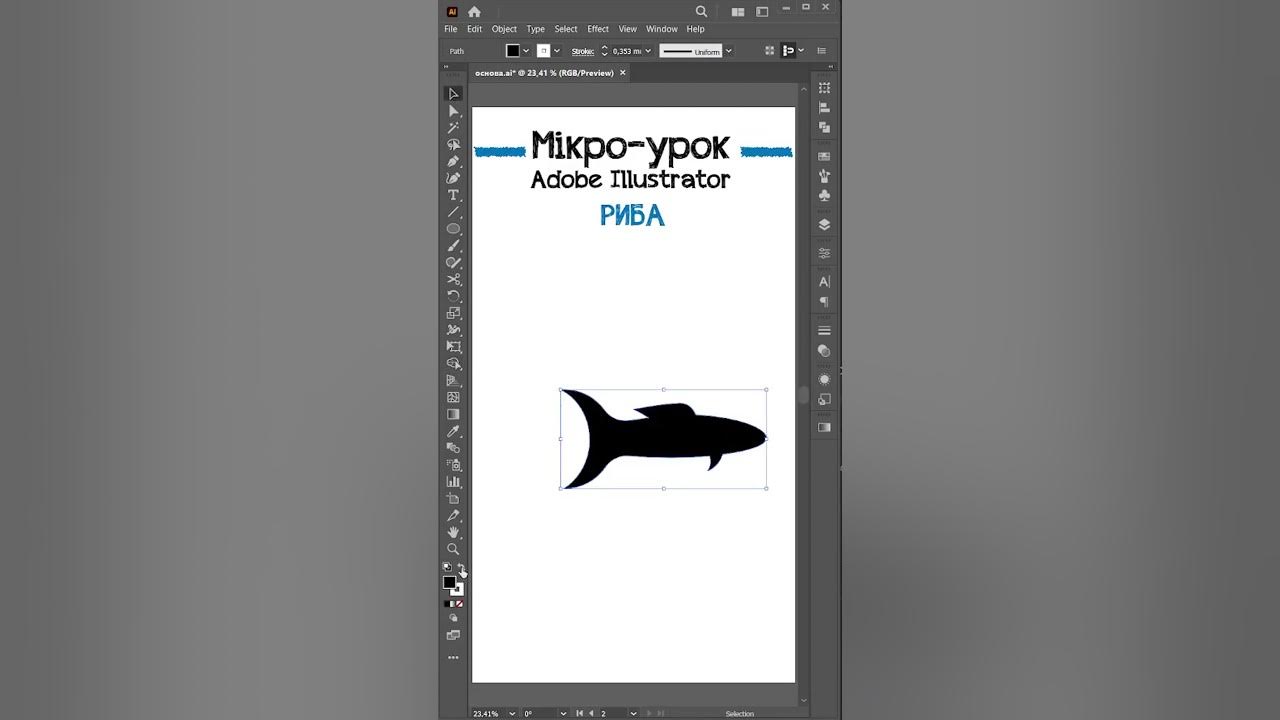Select the Shaper tool
The height and width of the screenshot is (720, 1280).
click(453, 262)
